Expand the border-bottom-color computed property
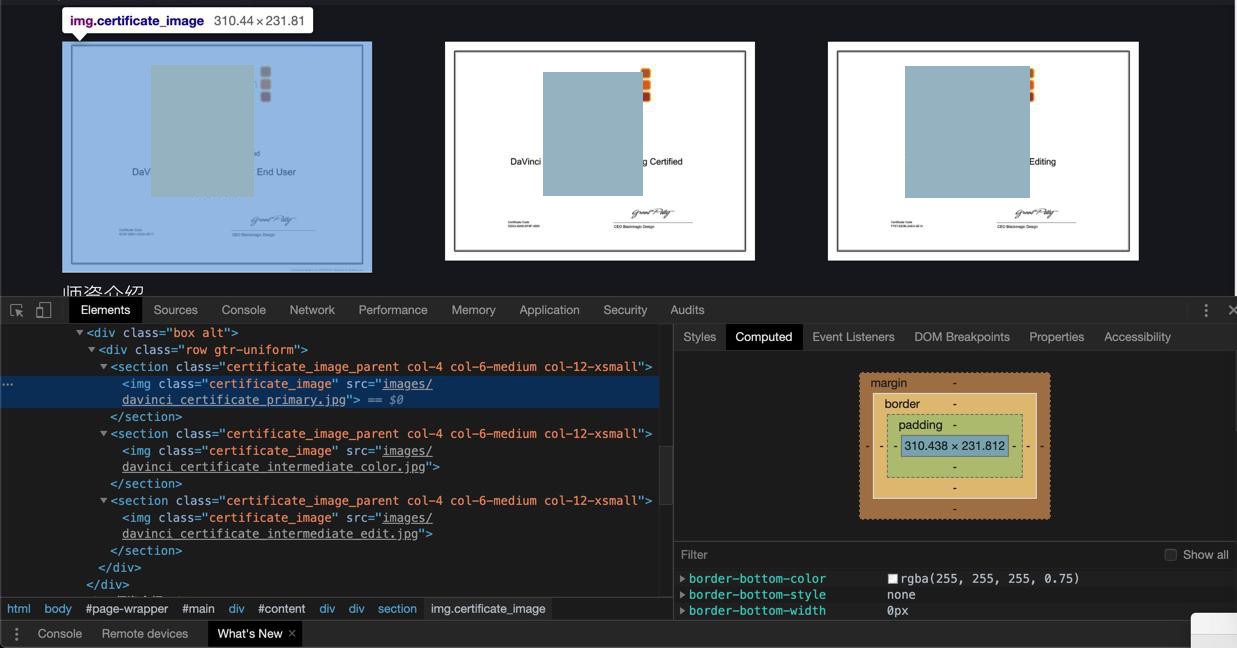This screenshot has width=1237, height=648. coord(683,579)
